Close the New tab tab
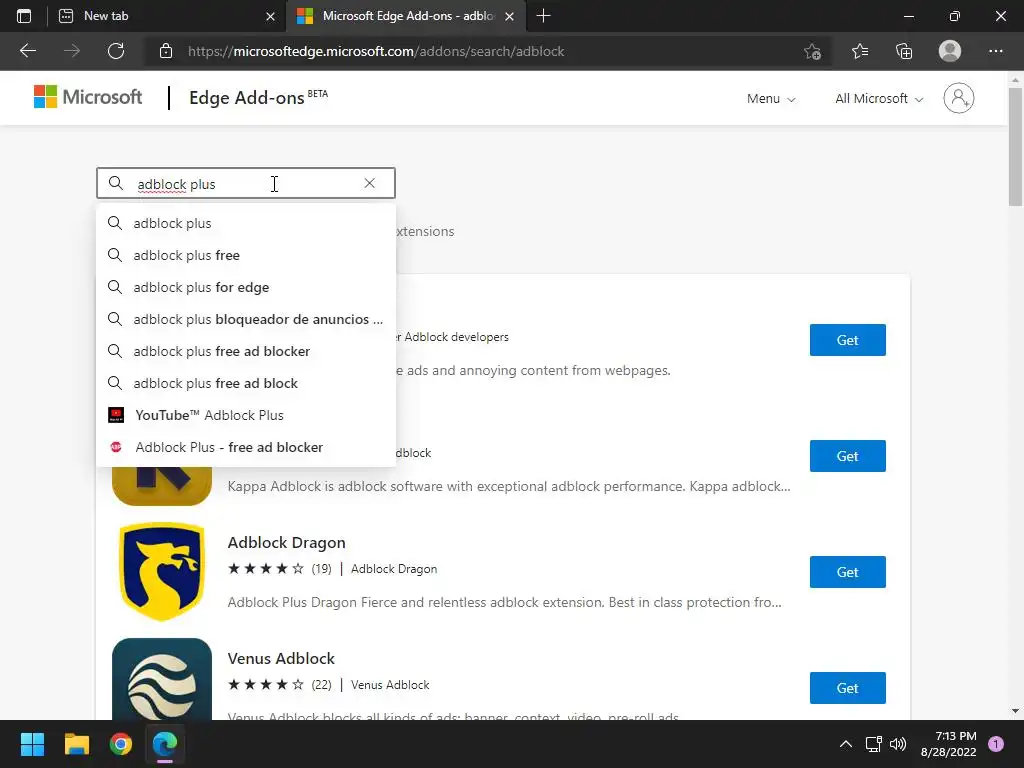This screenshot has width=1024, height=768. pos(270,16)
